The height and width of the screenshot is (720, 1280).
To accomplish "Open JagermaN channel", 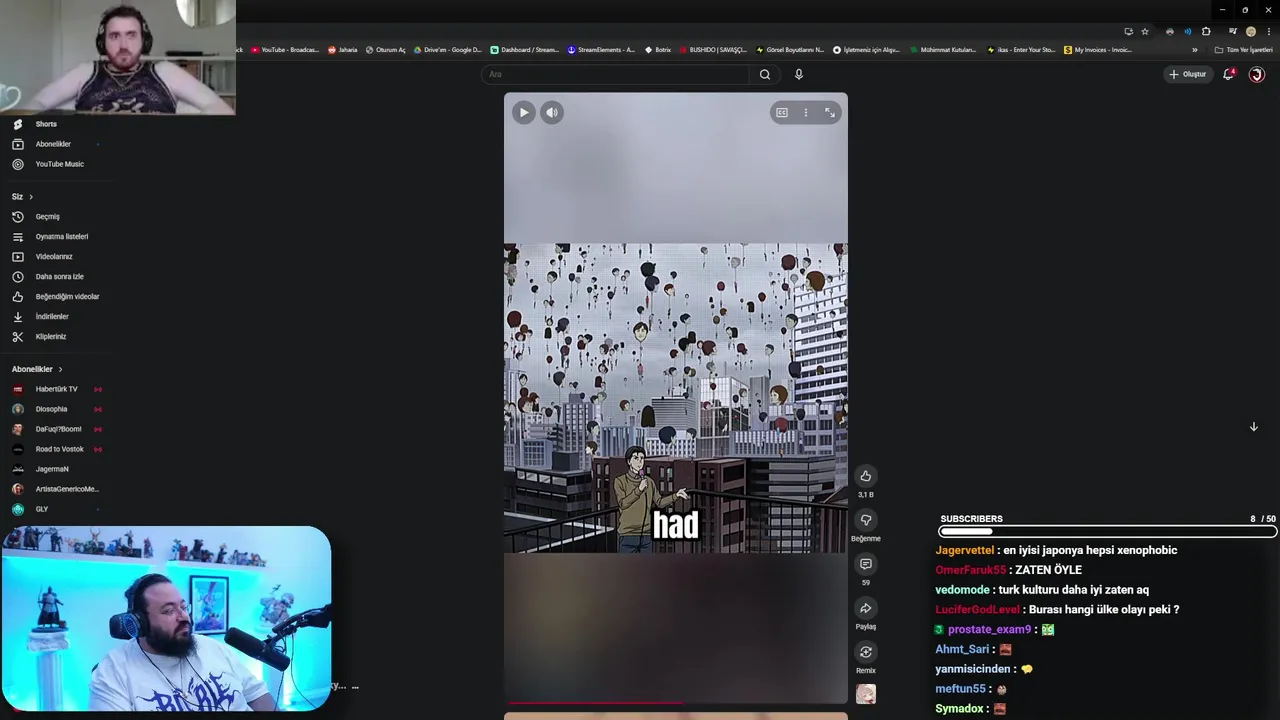I will click(52, 469).
